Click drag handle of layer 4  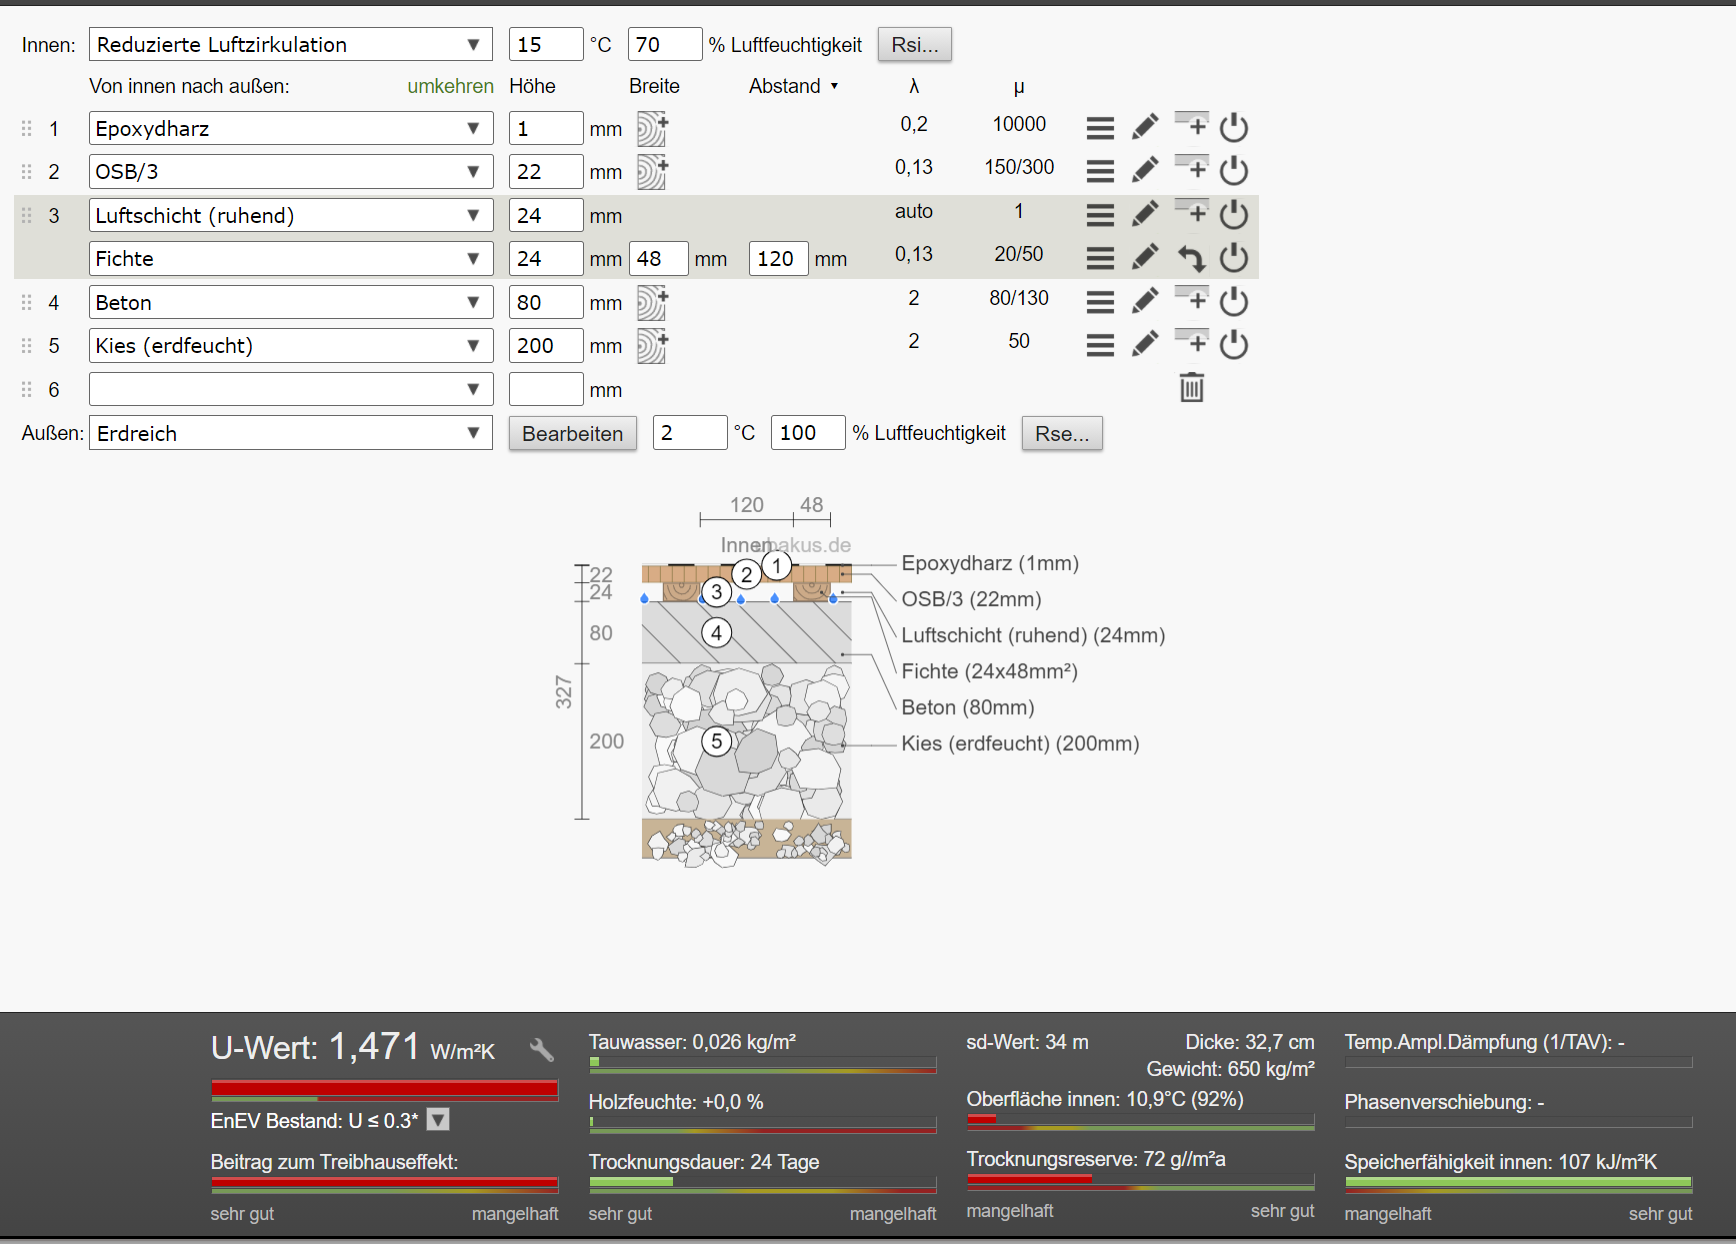[x=27, y=302]
